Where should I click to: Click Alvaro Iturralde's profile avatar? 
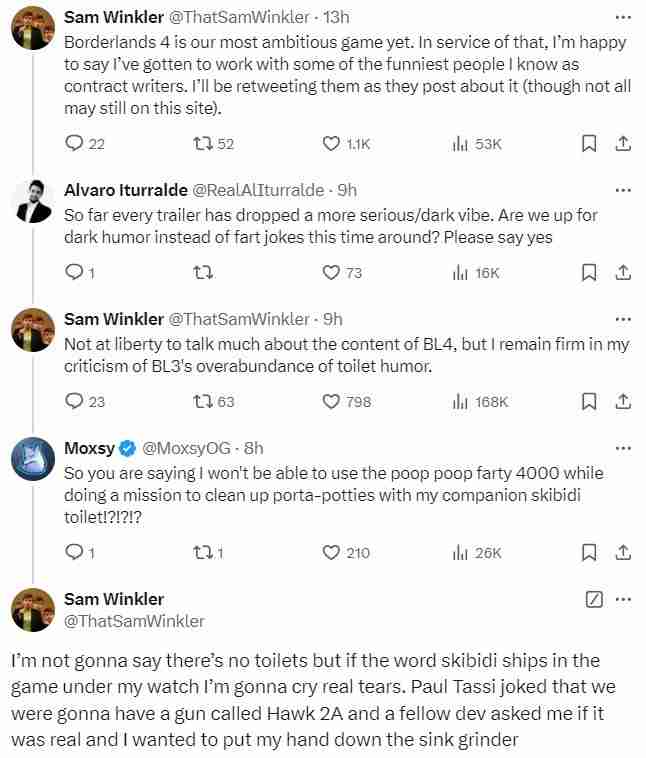33,202
